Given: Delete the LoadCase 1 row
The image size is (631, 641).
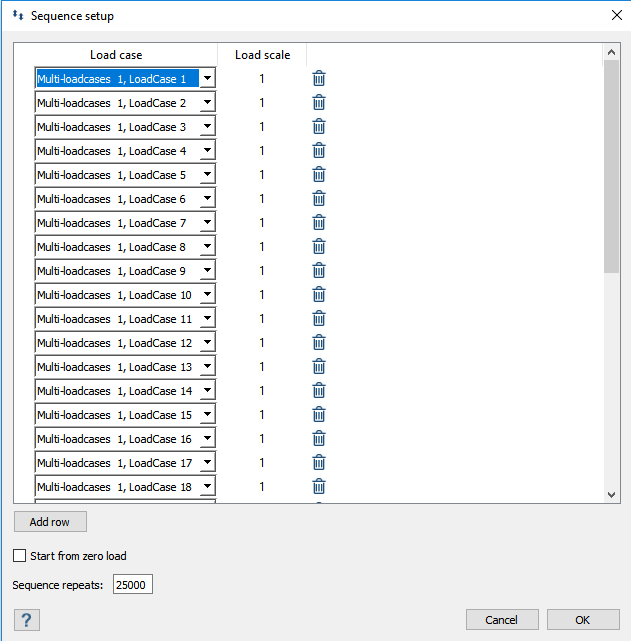Looking at the screenshot, I should pyautogui.click(x=319, y=79).
